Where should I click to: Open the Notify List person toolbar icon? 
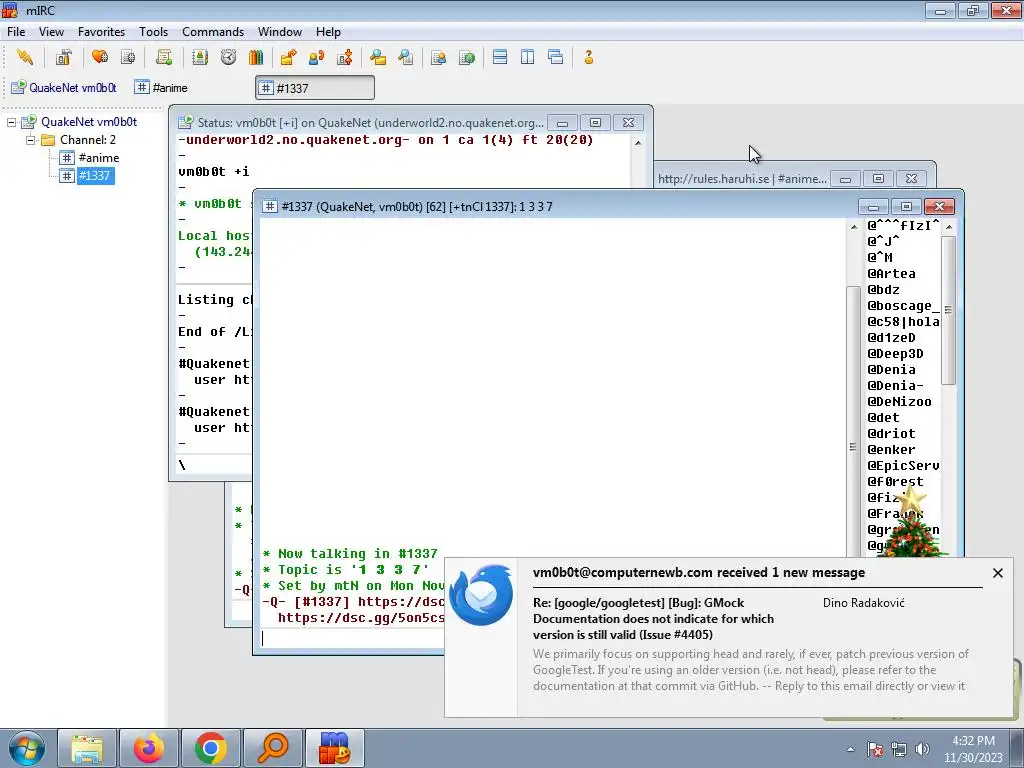click(x=438, y=57)
